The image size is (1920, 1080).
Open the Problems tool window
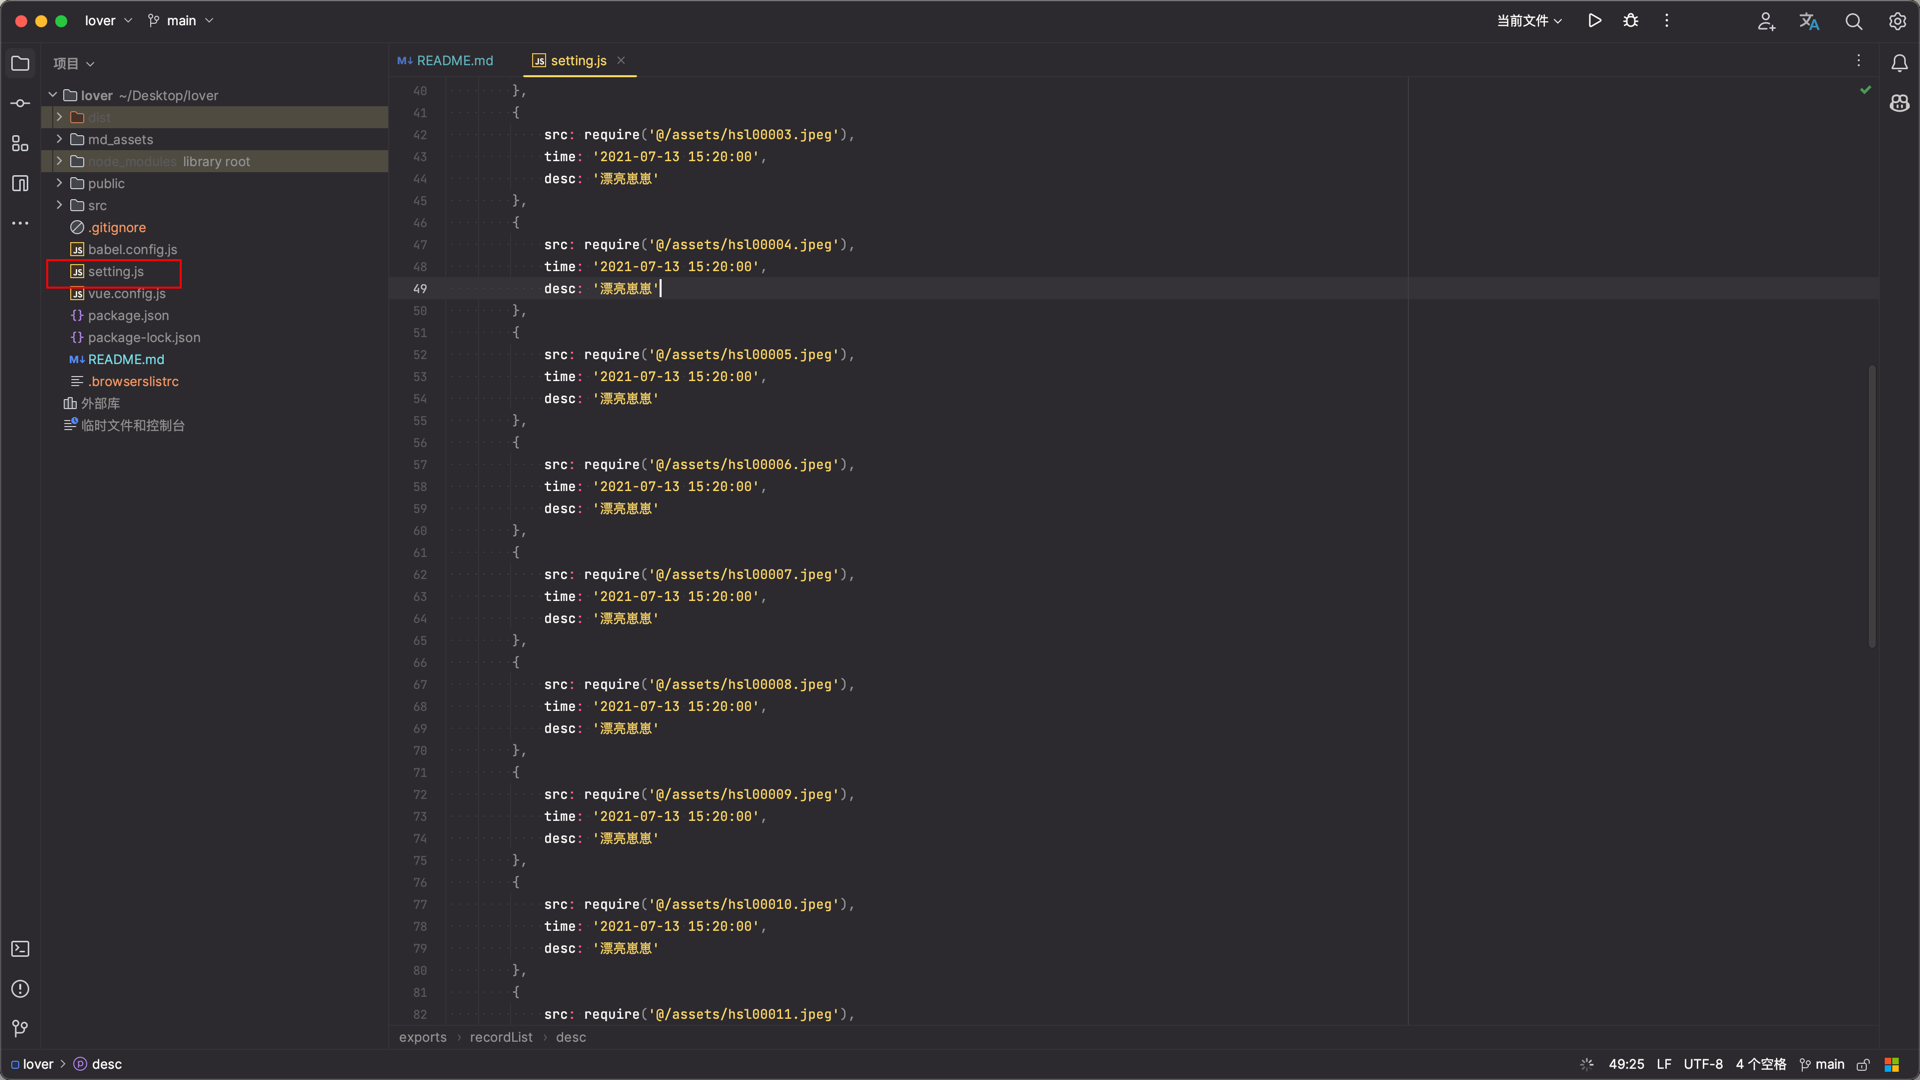click(x=20, y=989)
